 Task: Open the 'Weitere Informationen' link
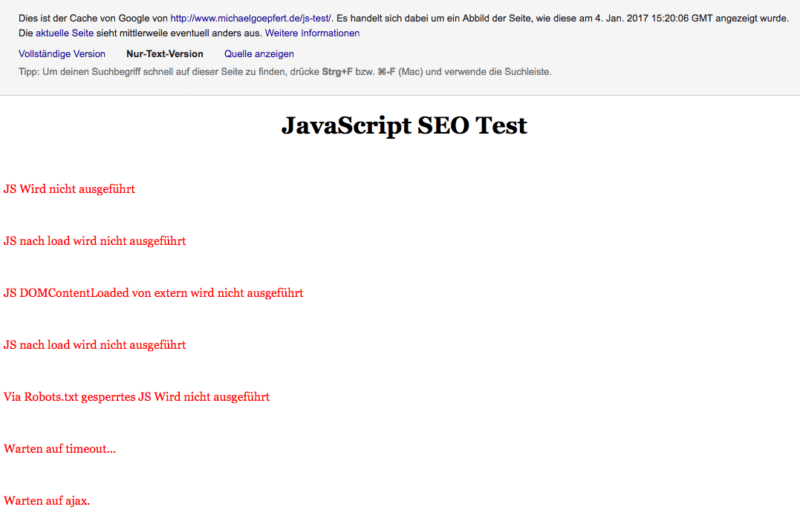tap(312, 33)
